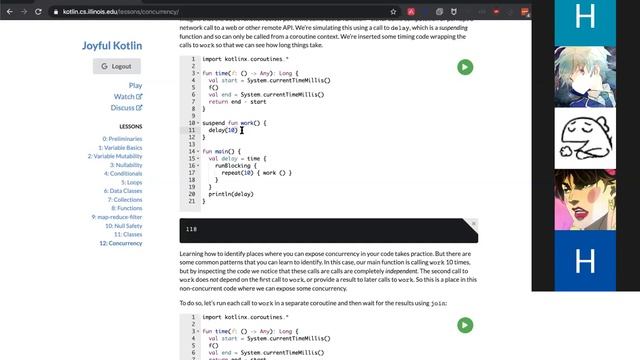640x360 pixels.
Task: Go to lesson 5: Loops
Action: (x=132, y=182)
